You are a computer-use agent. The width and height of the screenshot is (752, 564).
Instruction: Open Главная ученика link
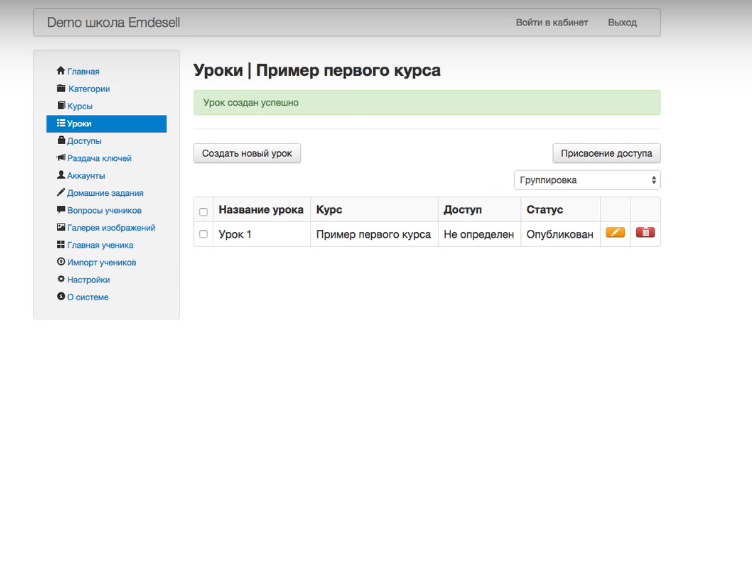point(100,245)
